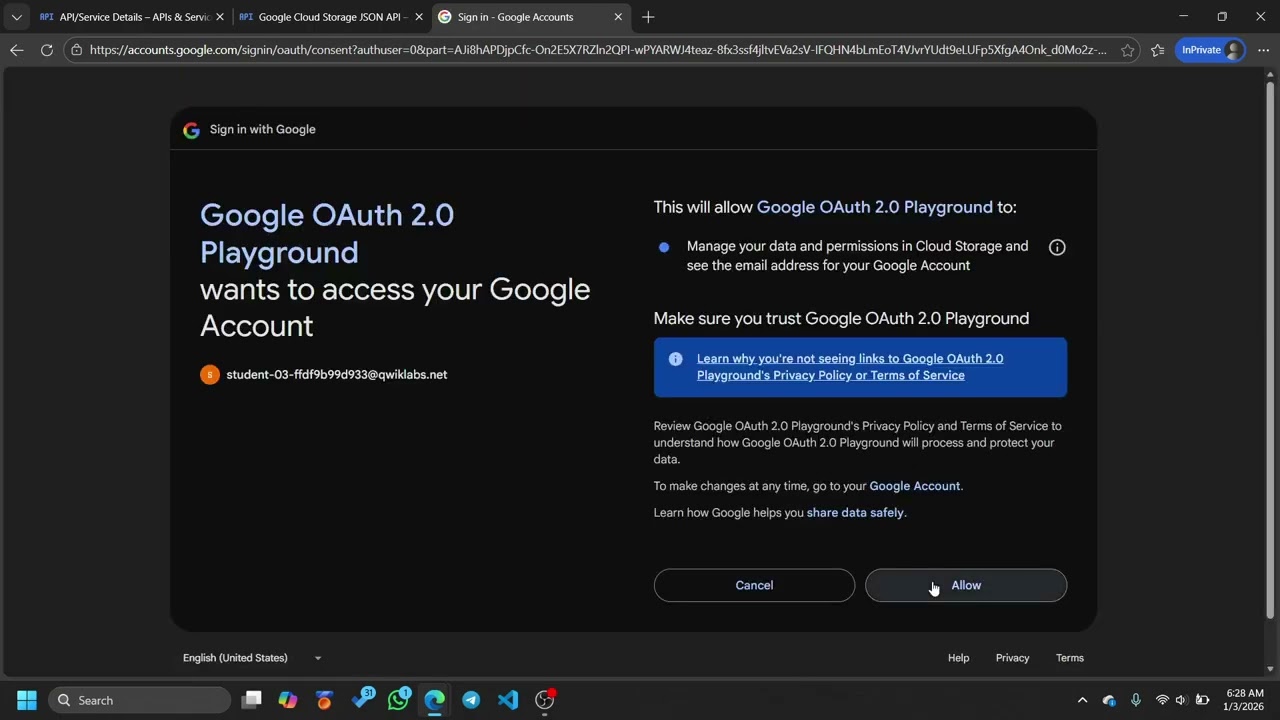This screenshot has width=1280, height=720.
Task: Close the API/Service Details tab
Action: [220, 17]
